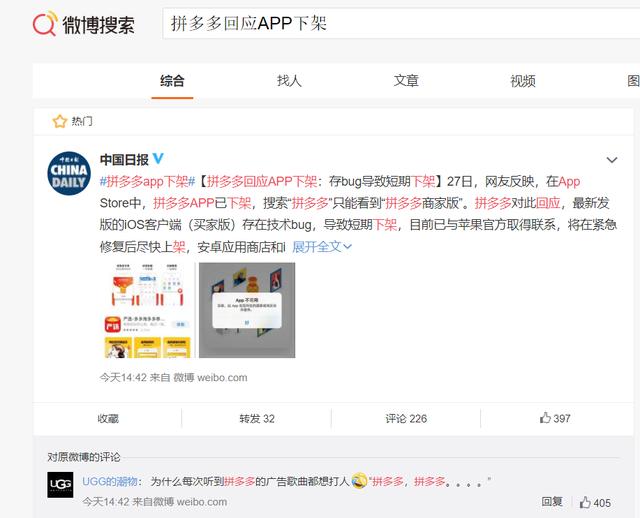The width and height of the screenshot is (640, 518).
Task: Click the blue verified V badge
Action: point(158,158)
